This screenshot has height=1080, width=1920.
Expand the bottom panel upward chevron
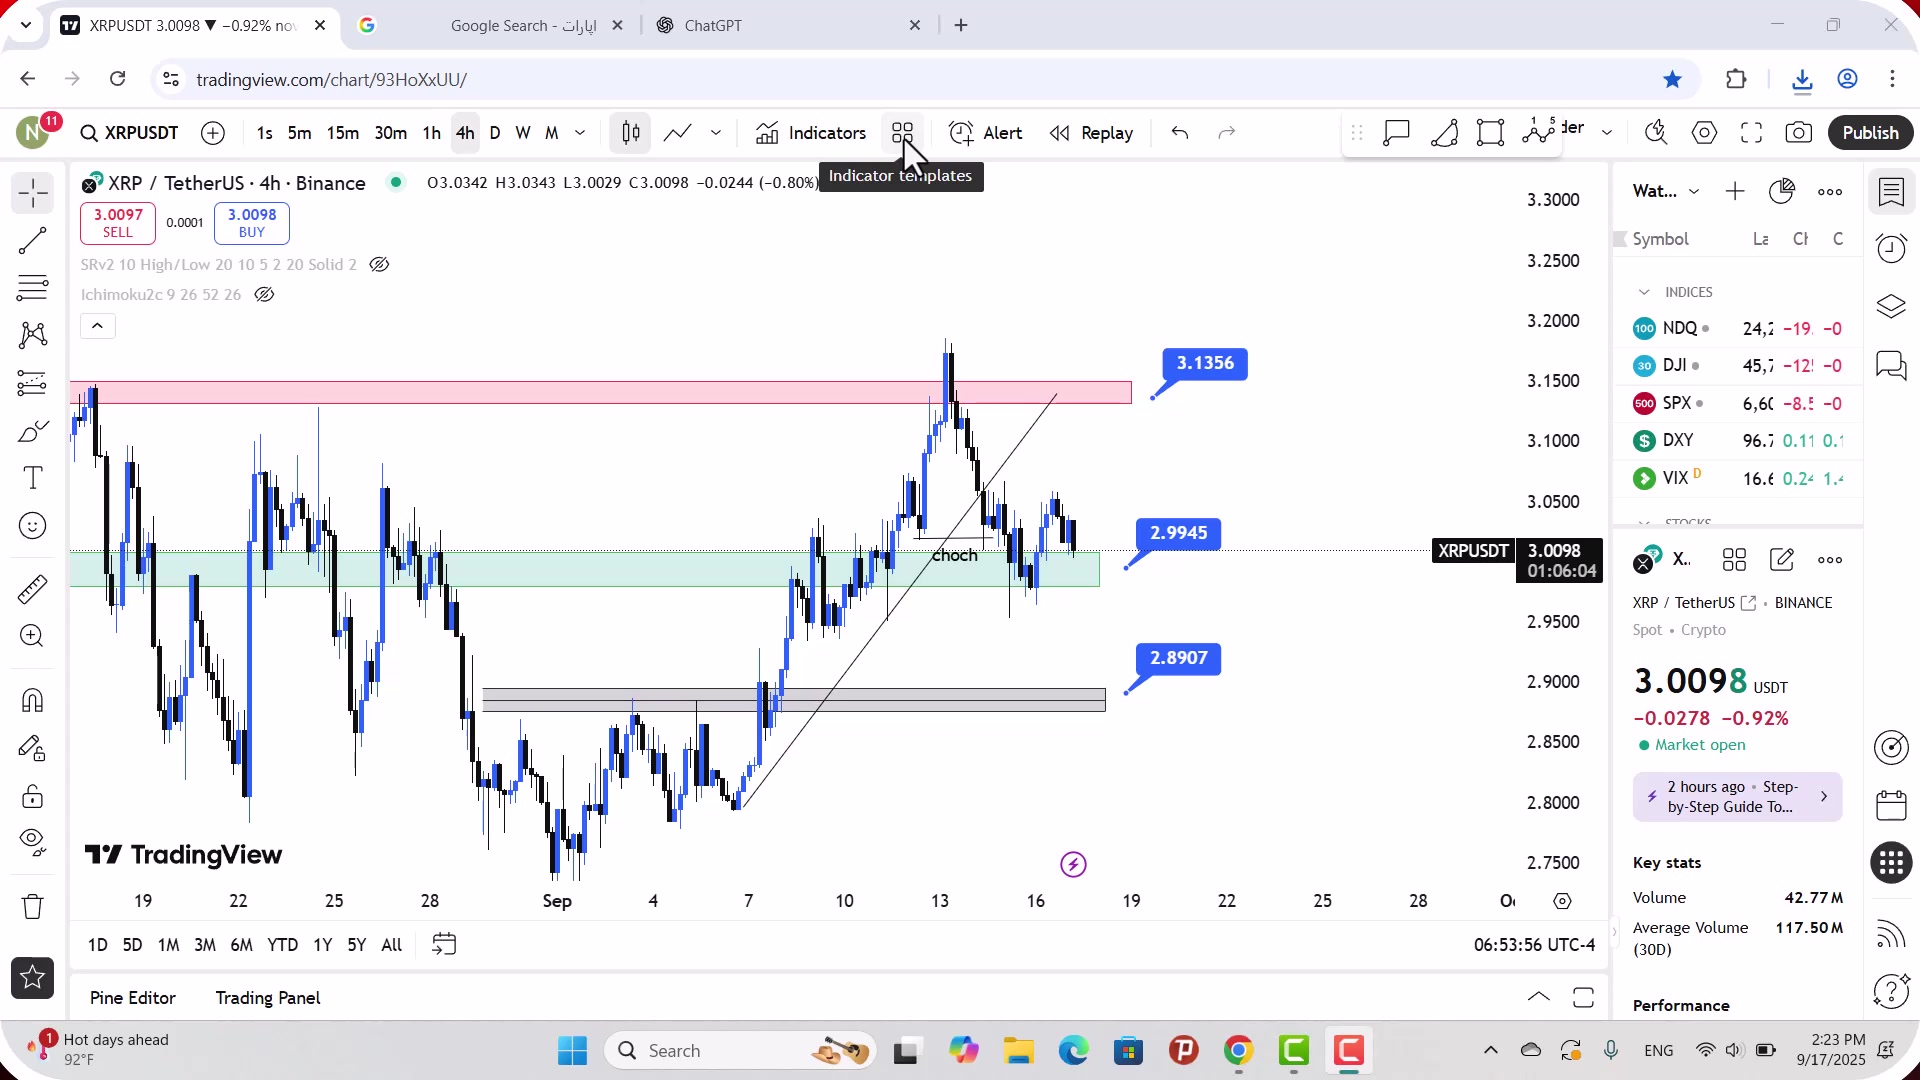click(x=1539, y=997)
